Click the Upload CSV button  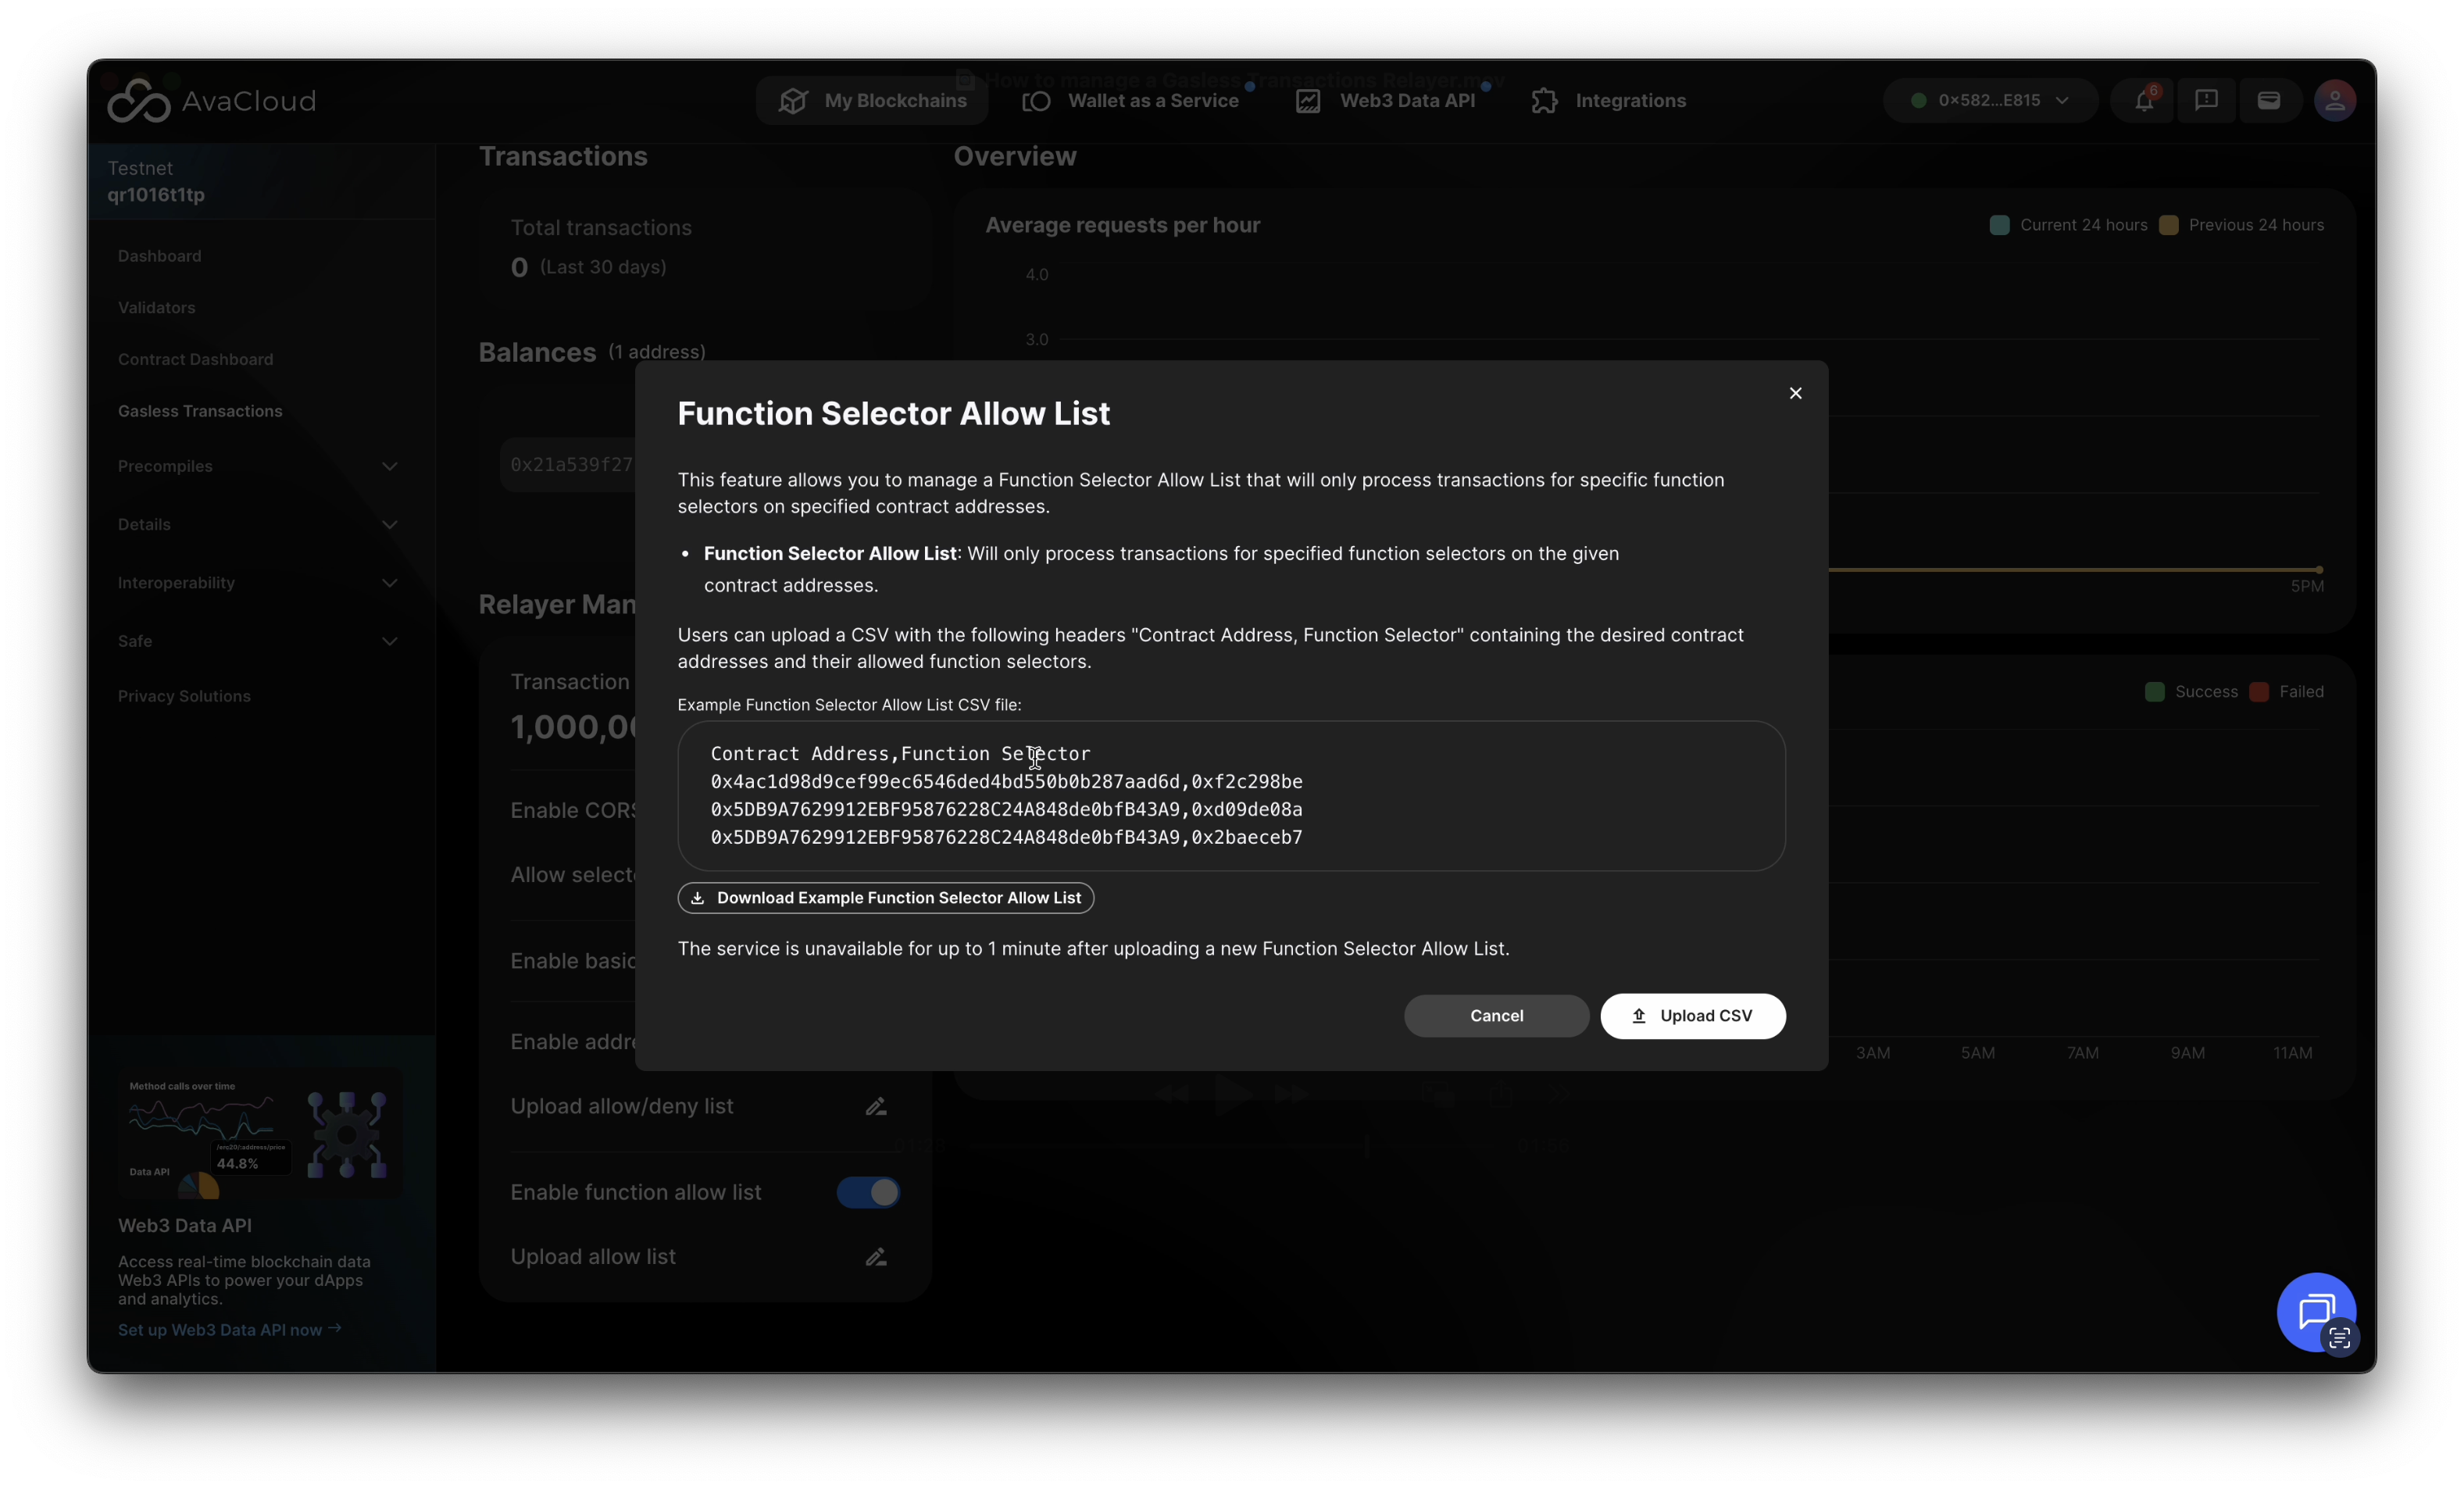pyautogui.click(x=1692, y=1016)
